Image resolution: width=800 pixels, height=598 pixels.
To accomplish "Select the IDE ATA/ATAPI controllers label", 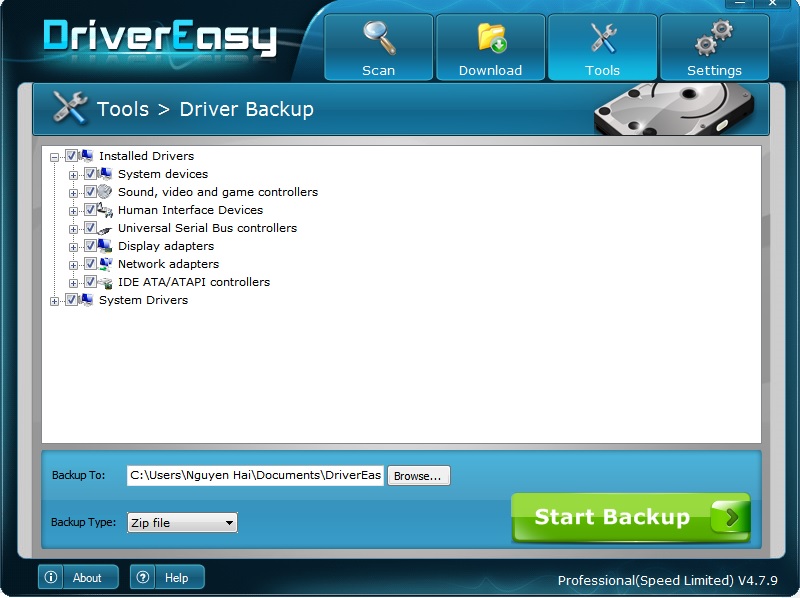I will pos(194,282).
